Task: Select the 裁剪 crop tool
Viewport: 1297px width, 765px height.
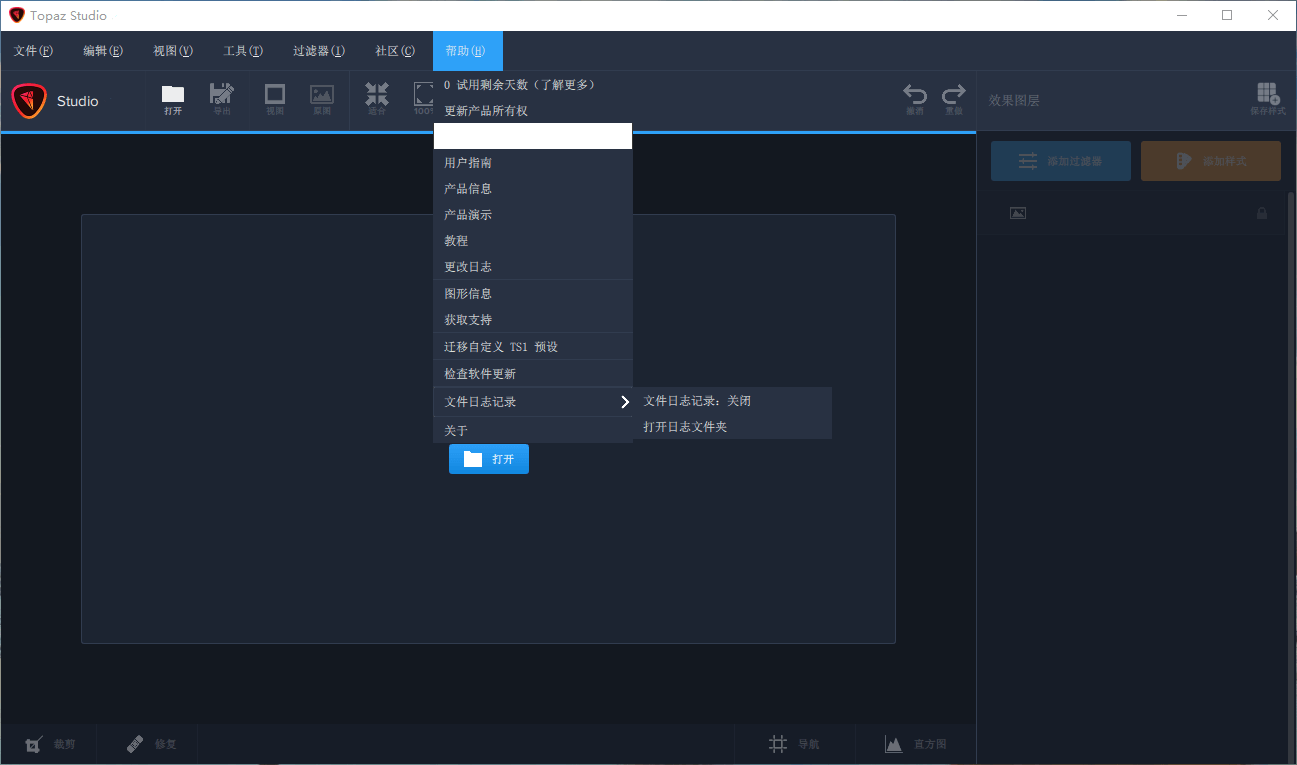Action: coord(36,744)
